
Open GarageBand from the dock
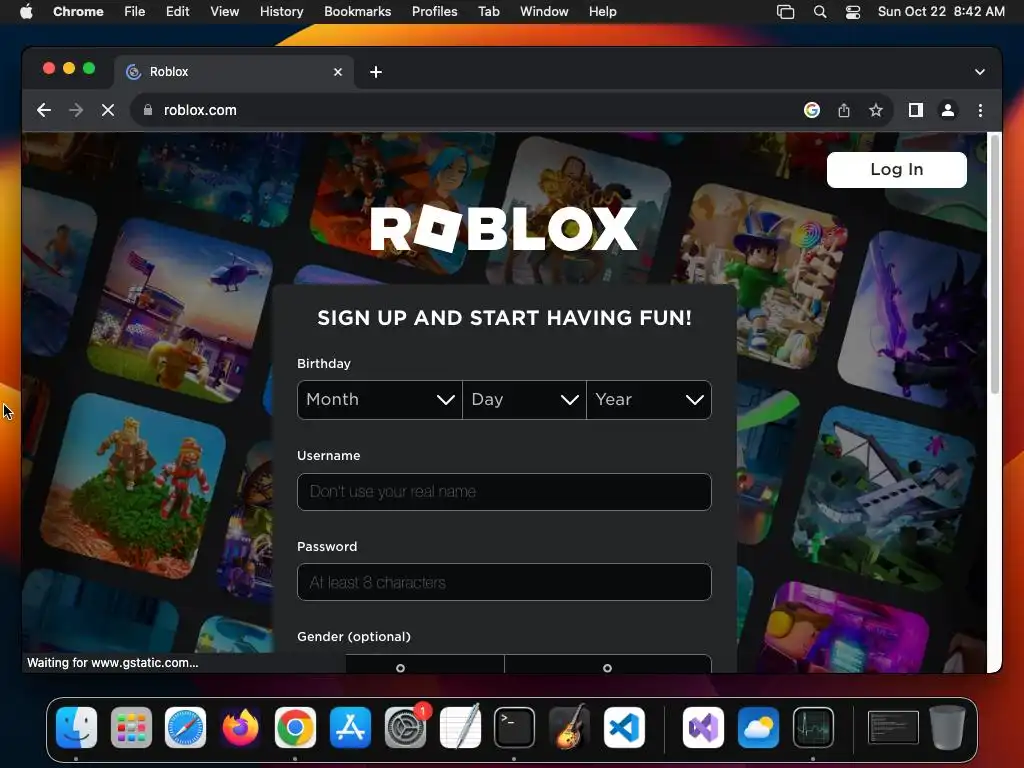pyautogui.click(x=569, y=728)
